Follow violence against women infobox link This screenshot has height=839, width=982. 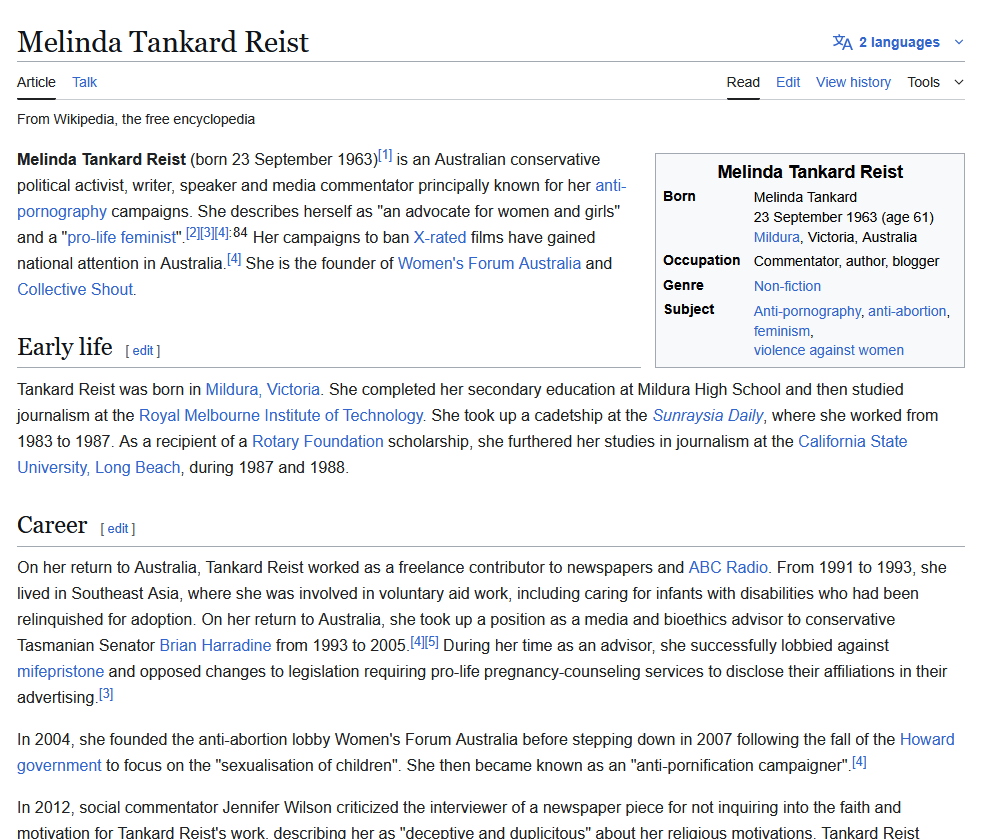click(829, 350)
